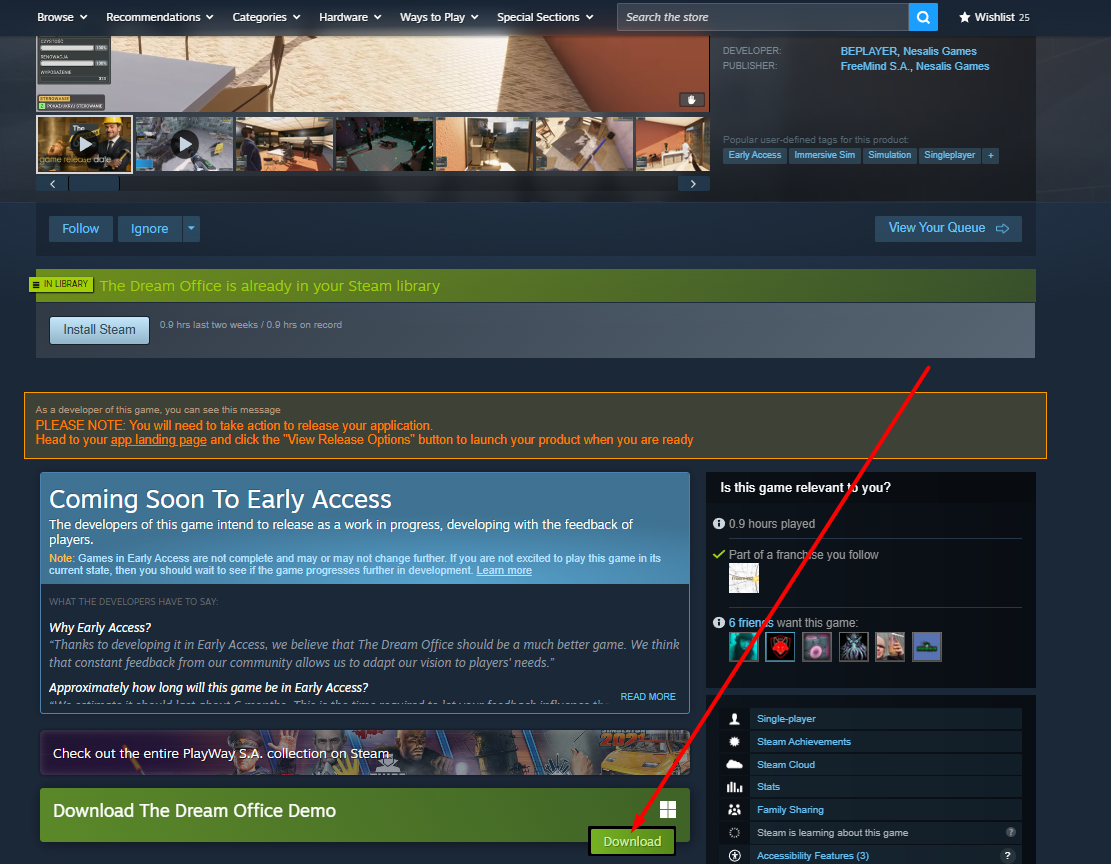
Task: Click the Steam Achievements icon
Action: coord(734,741)
